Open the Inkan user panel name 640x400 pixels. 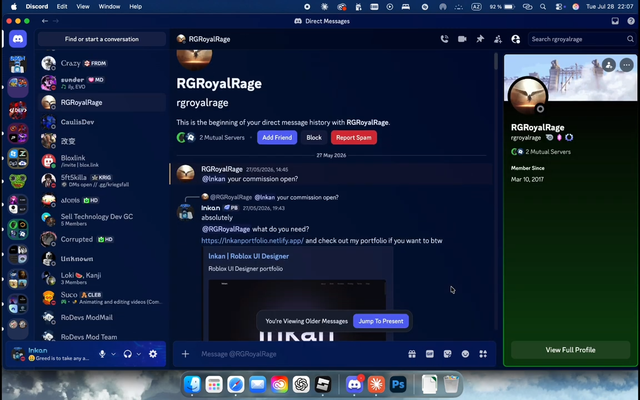[x=38, y=350]
